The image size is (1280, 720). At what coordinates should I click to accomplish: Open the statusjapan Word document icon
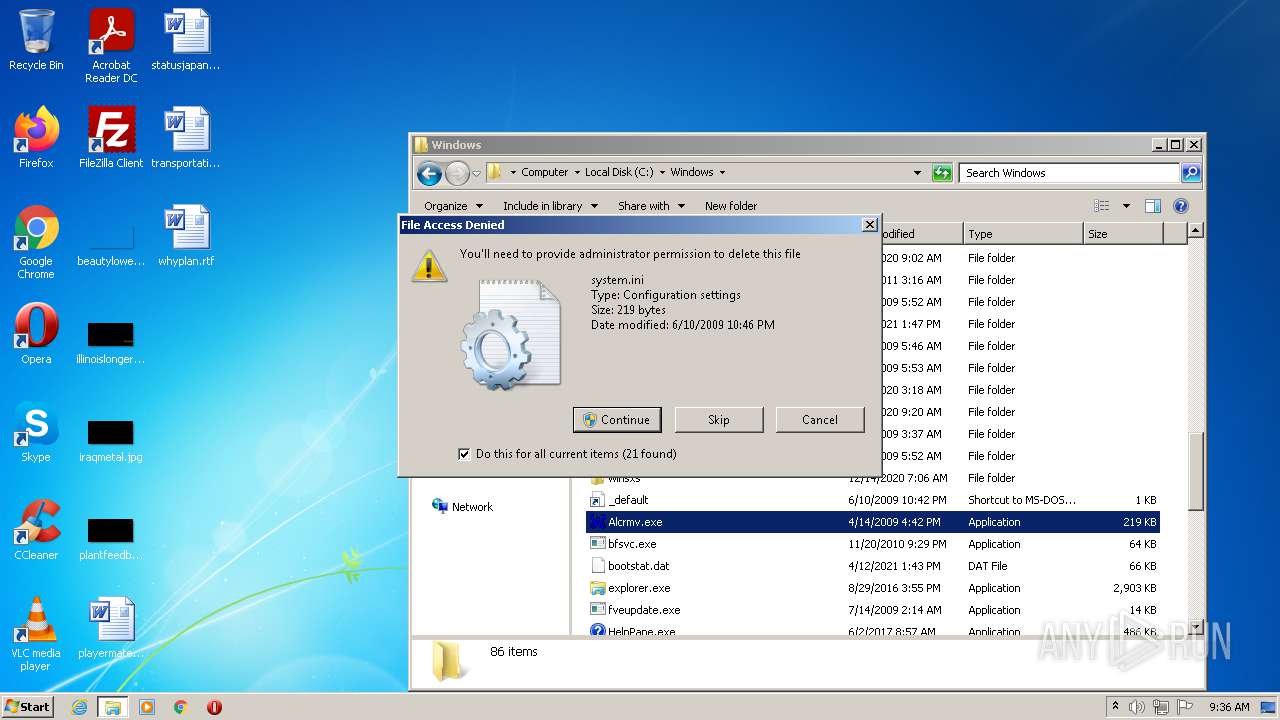click(x=186, y=40)
